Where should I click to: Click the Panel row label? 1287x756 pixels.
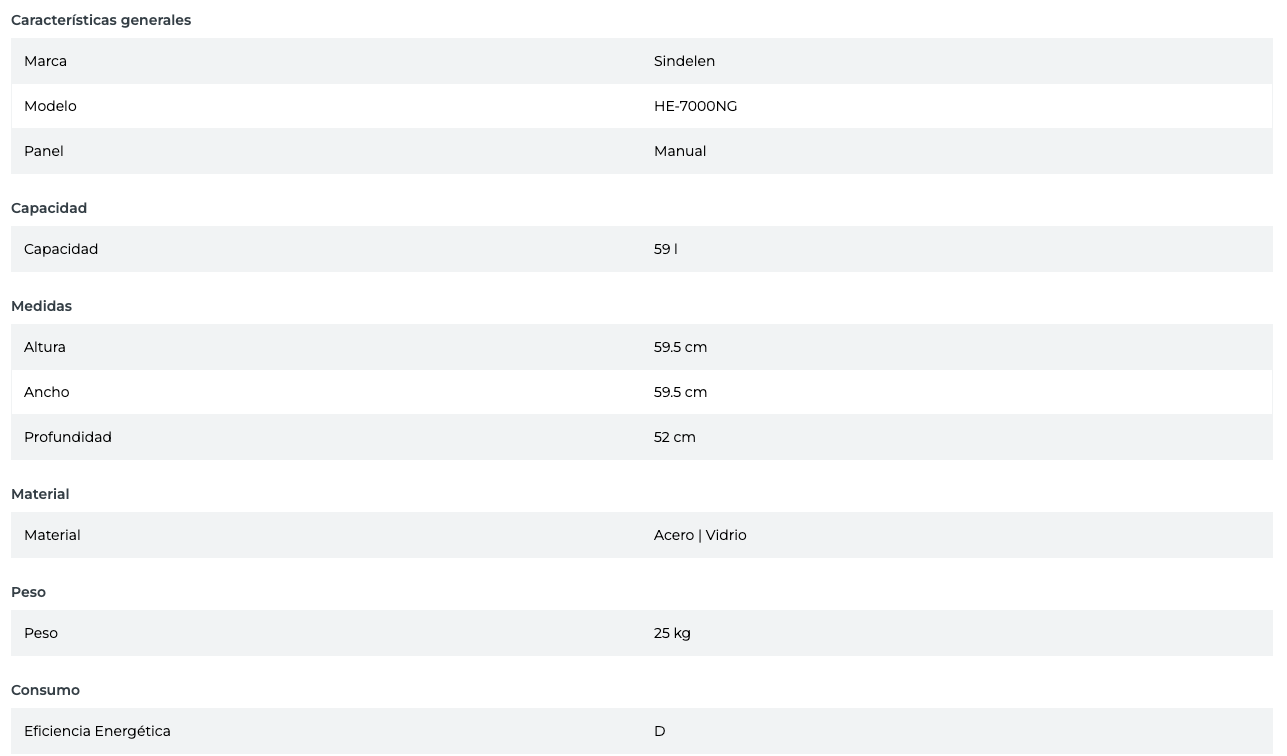click(x=43, y=151)
